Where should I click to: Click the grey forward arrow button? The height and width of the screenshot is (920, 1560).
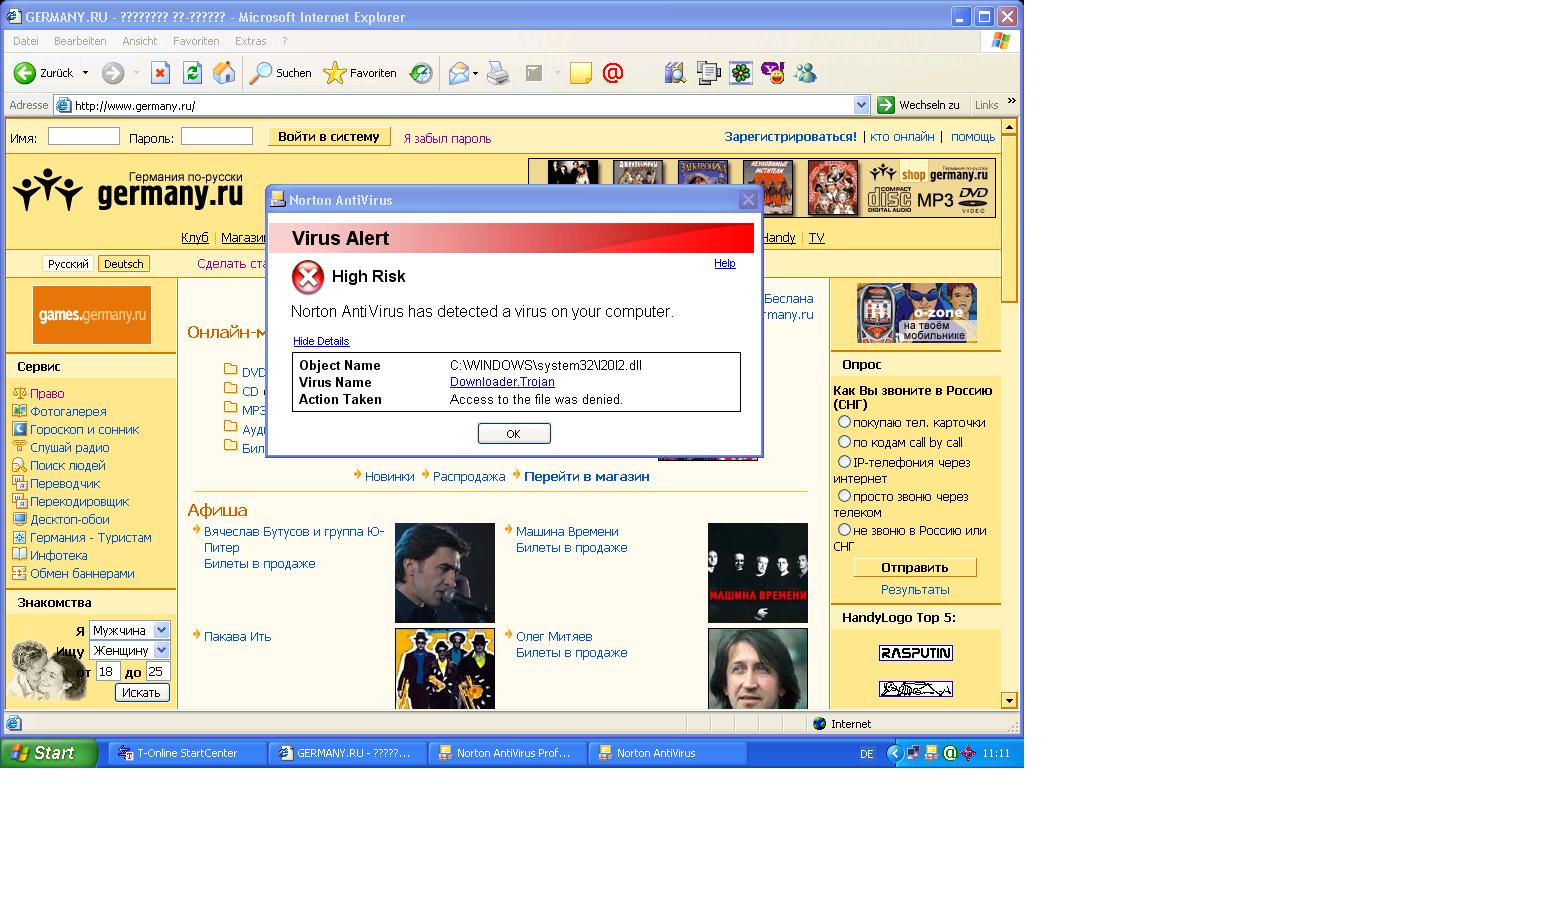point(113,73)
